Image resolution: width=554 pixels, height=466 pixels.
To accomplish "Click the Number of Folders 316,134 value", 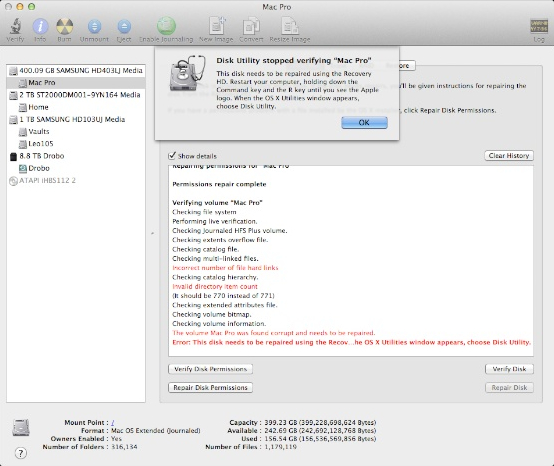I will (x=124, y=447).
